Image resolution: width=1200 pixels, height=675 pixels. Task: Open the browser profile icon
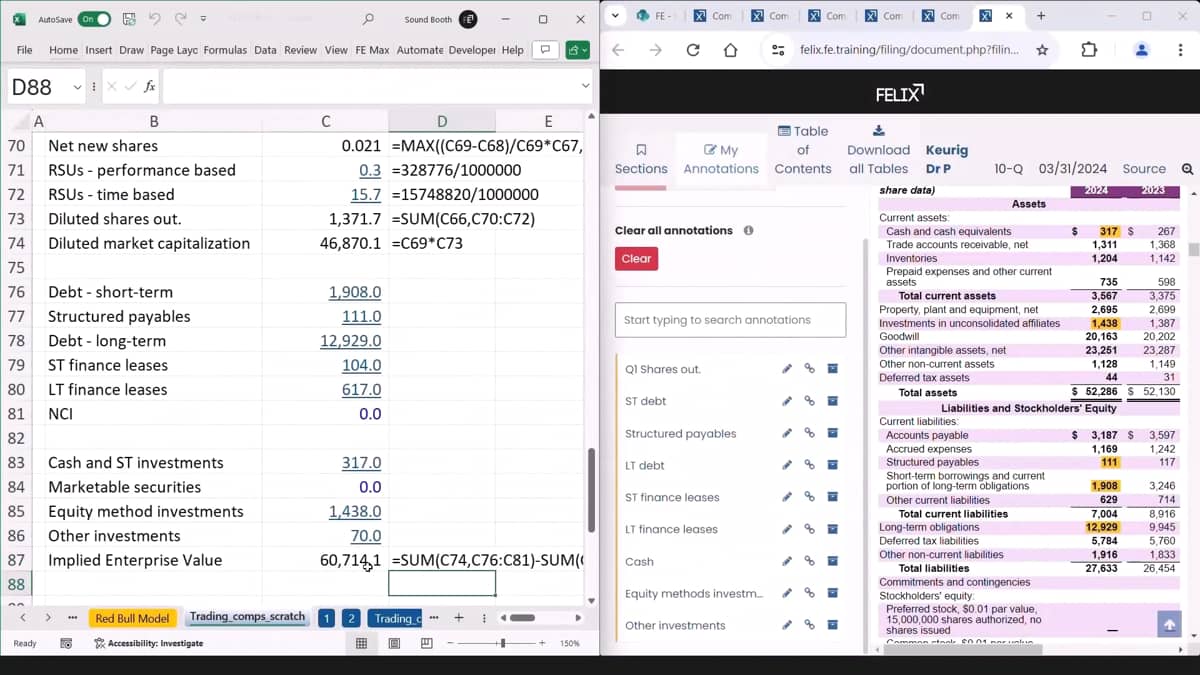(1142, 50)
